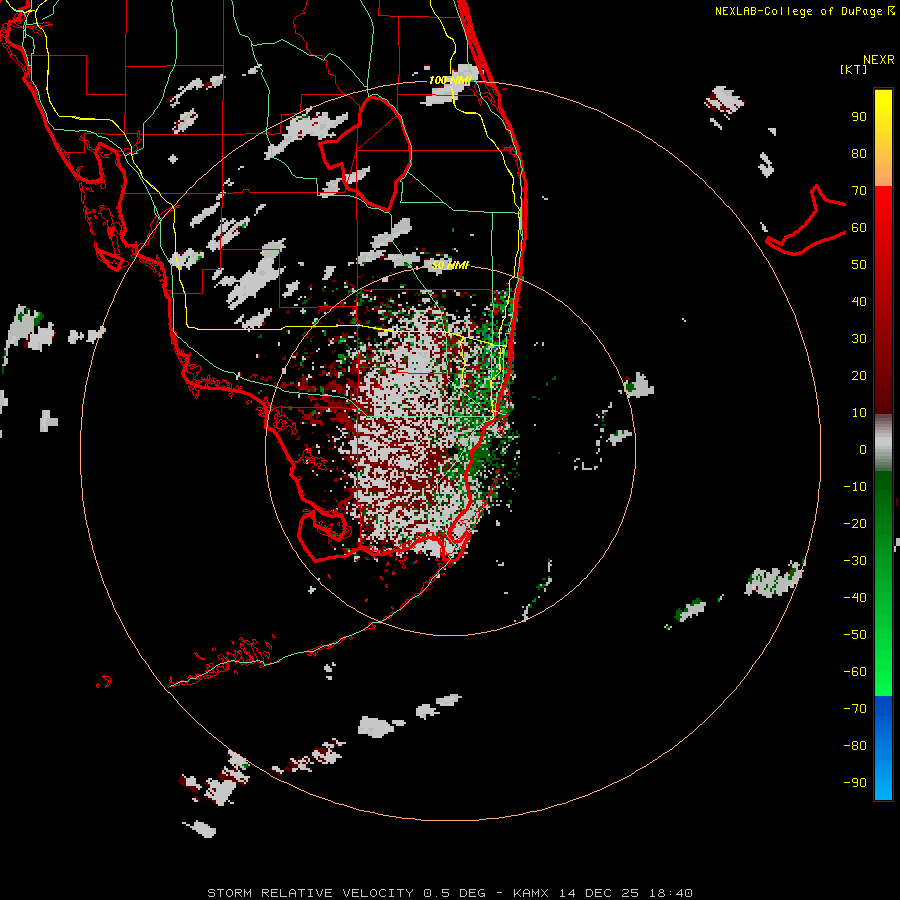The height and width of the screenshot is (900, 900).
Task: Click the blue segment of the color bar
Action: [883, 748]
